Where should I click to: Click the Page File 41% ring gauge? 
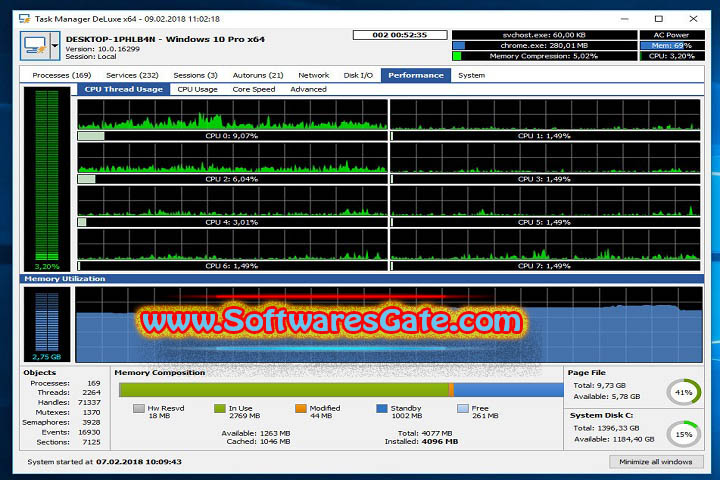(684, 392)
